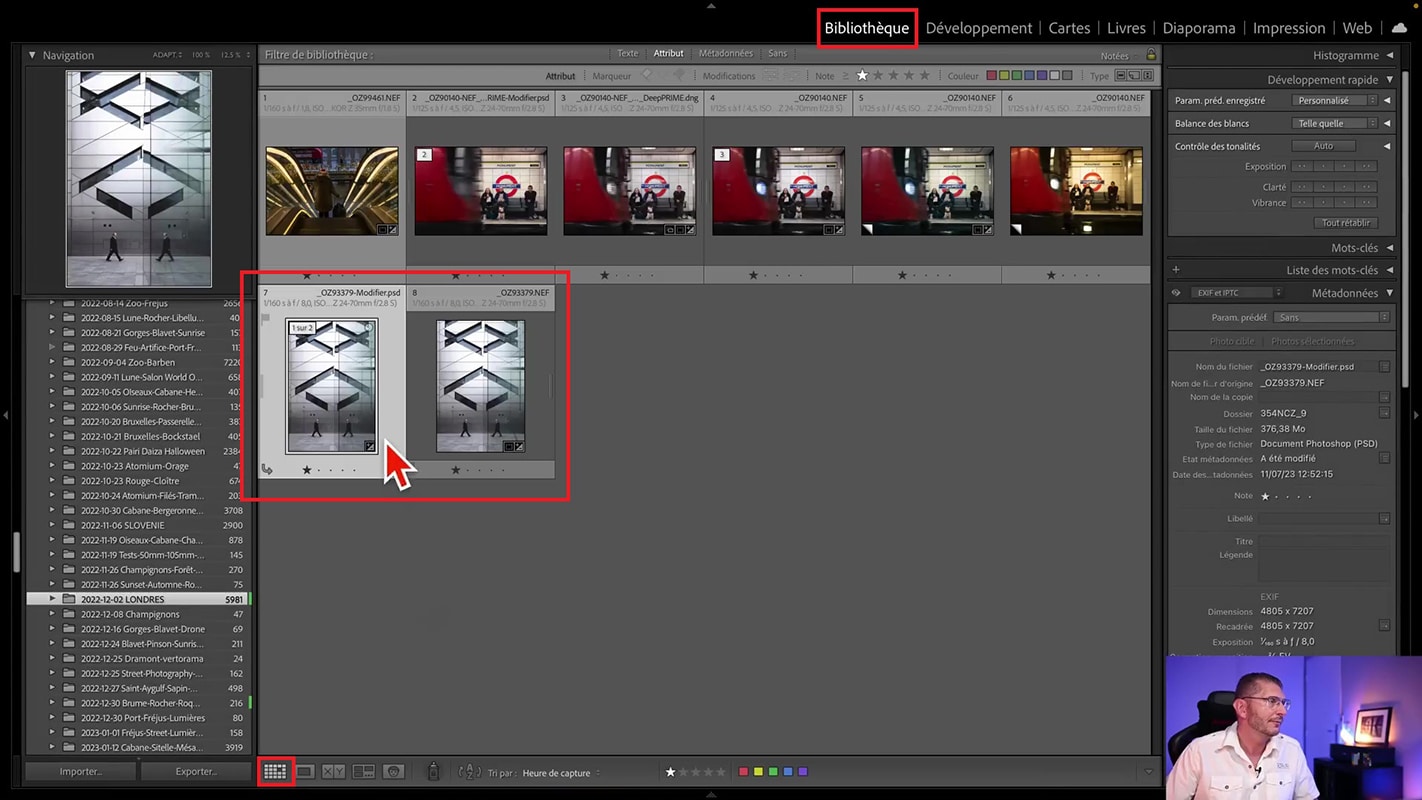This screenshot has width=1422, height=800.
Task: Select the _OZ93379.NEF thumbnail
Action: click(480, 386)
